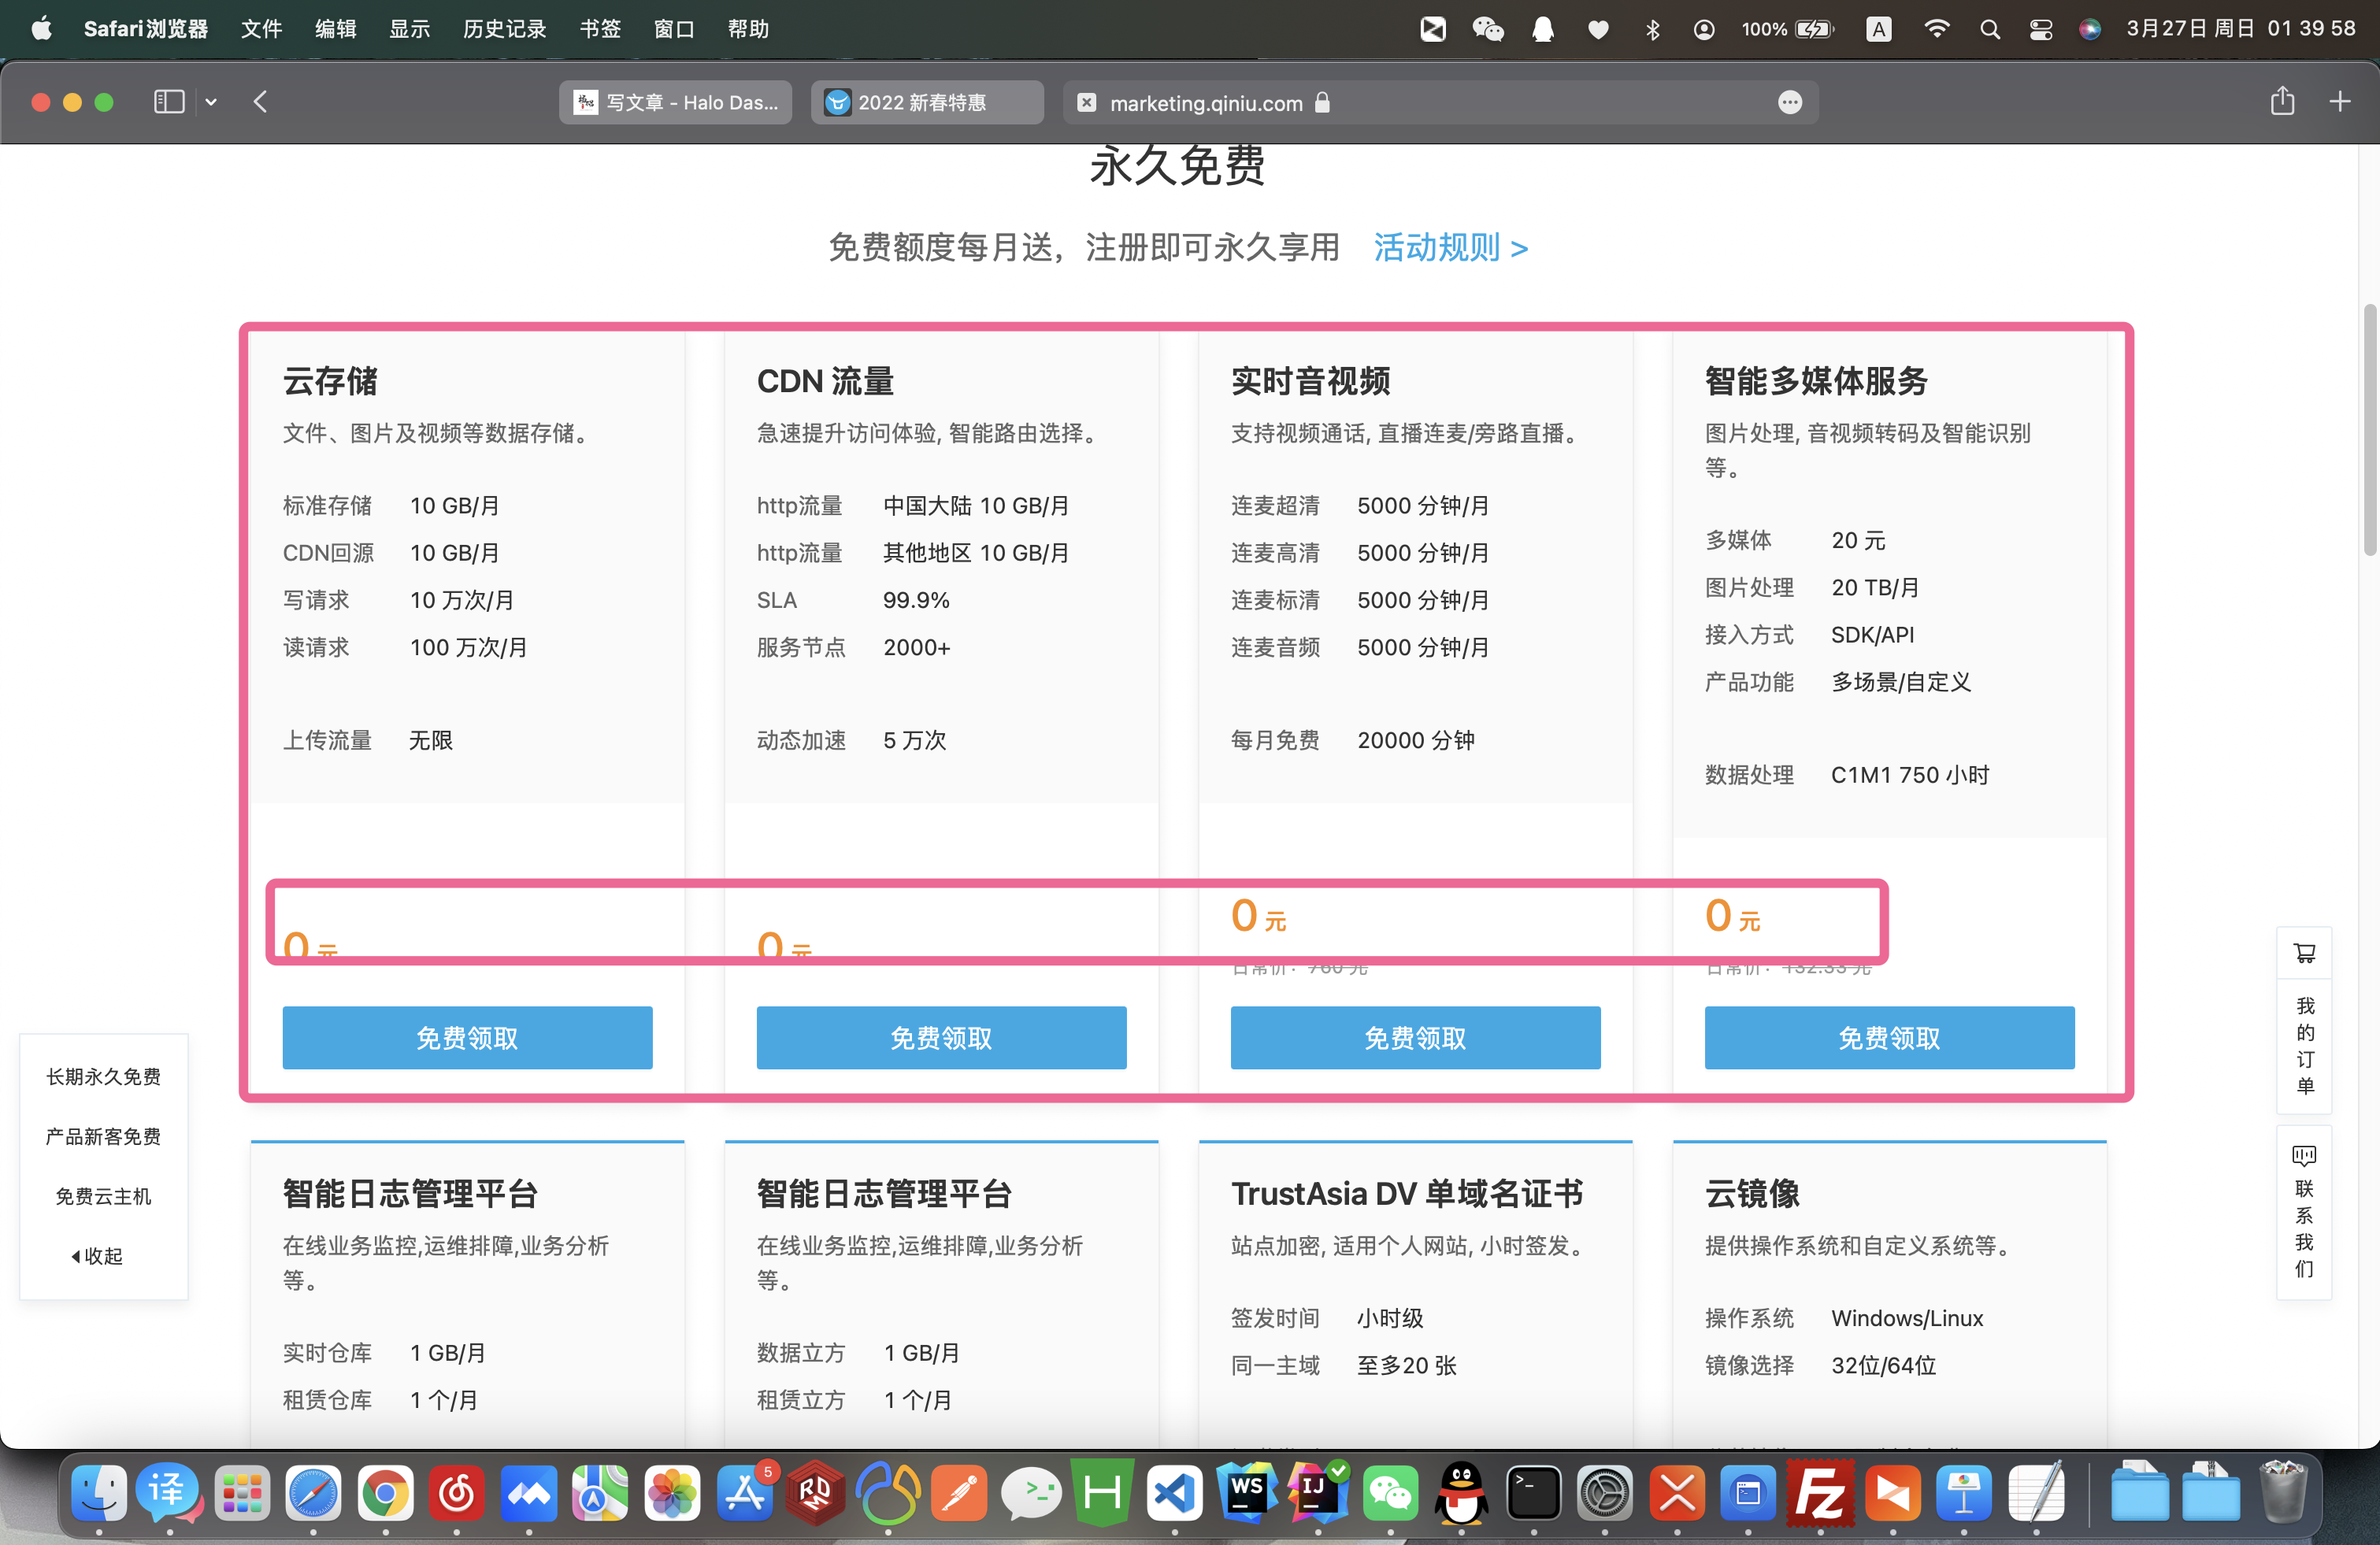The width and height of the screenshot is (2380, 1545).
Task: Open App Store from the Dock
Action: (x=744, y=1494)
